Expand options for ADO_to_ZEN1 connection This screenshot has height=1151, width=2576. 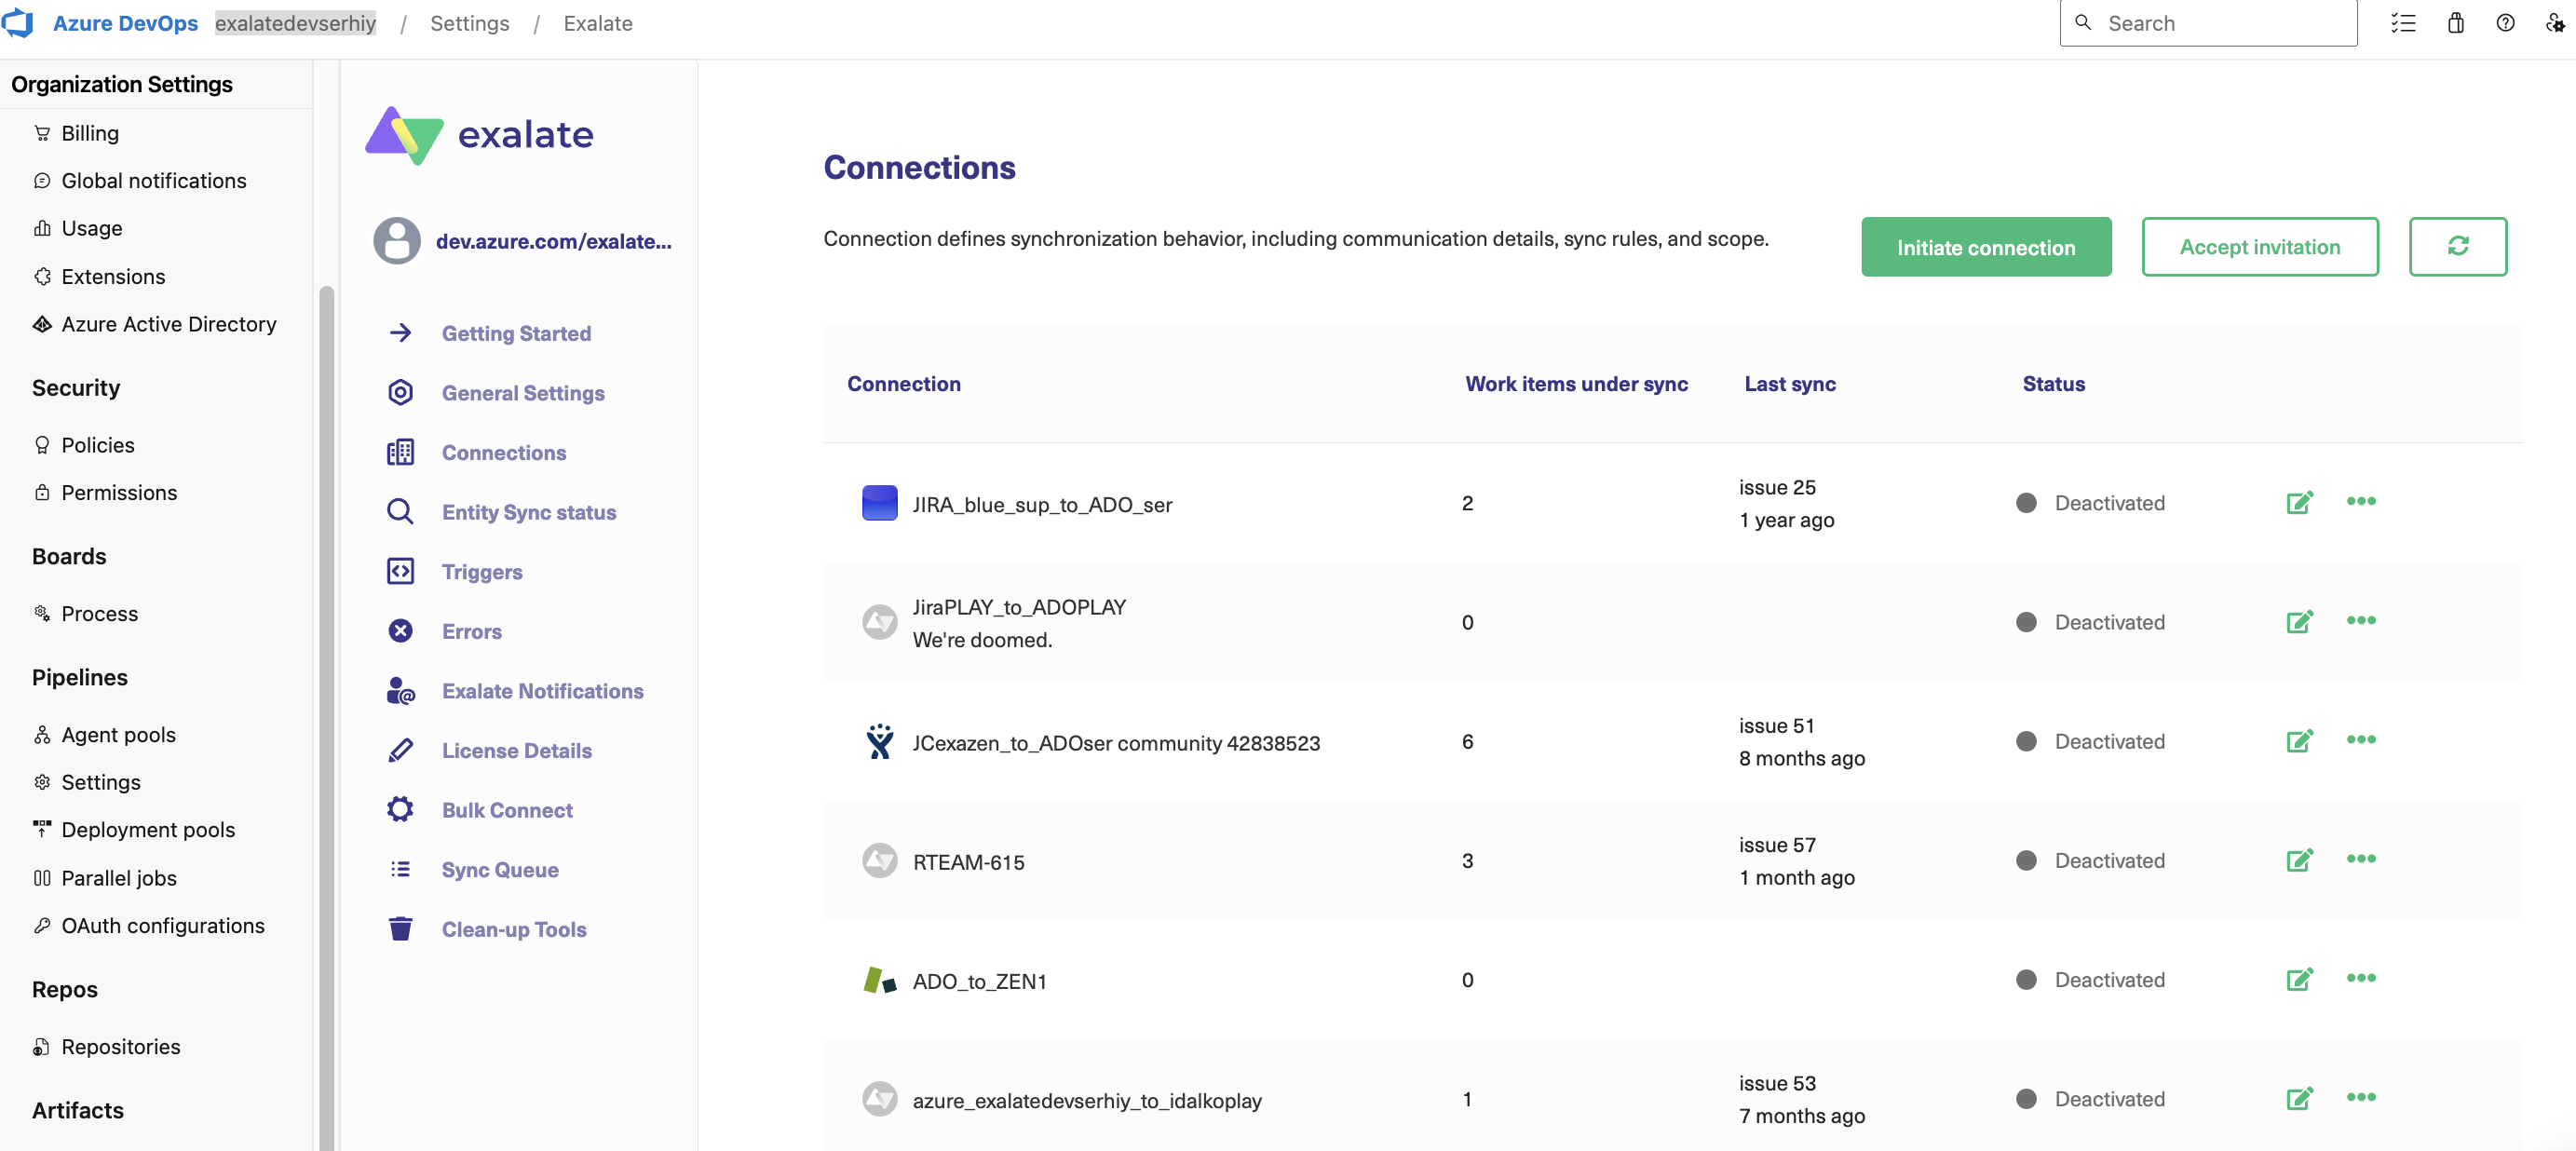pyautogui.click(x=2361, y=979)
